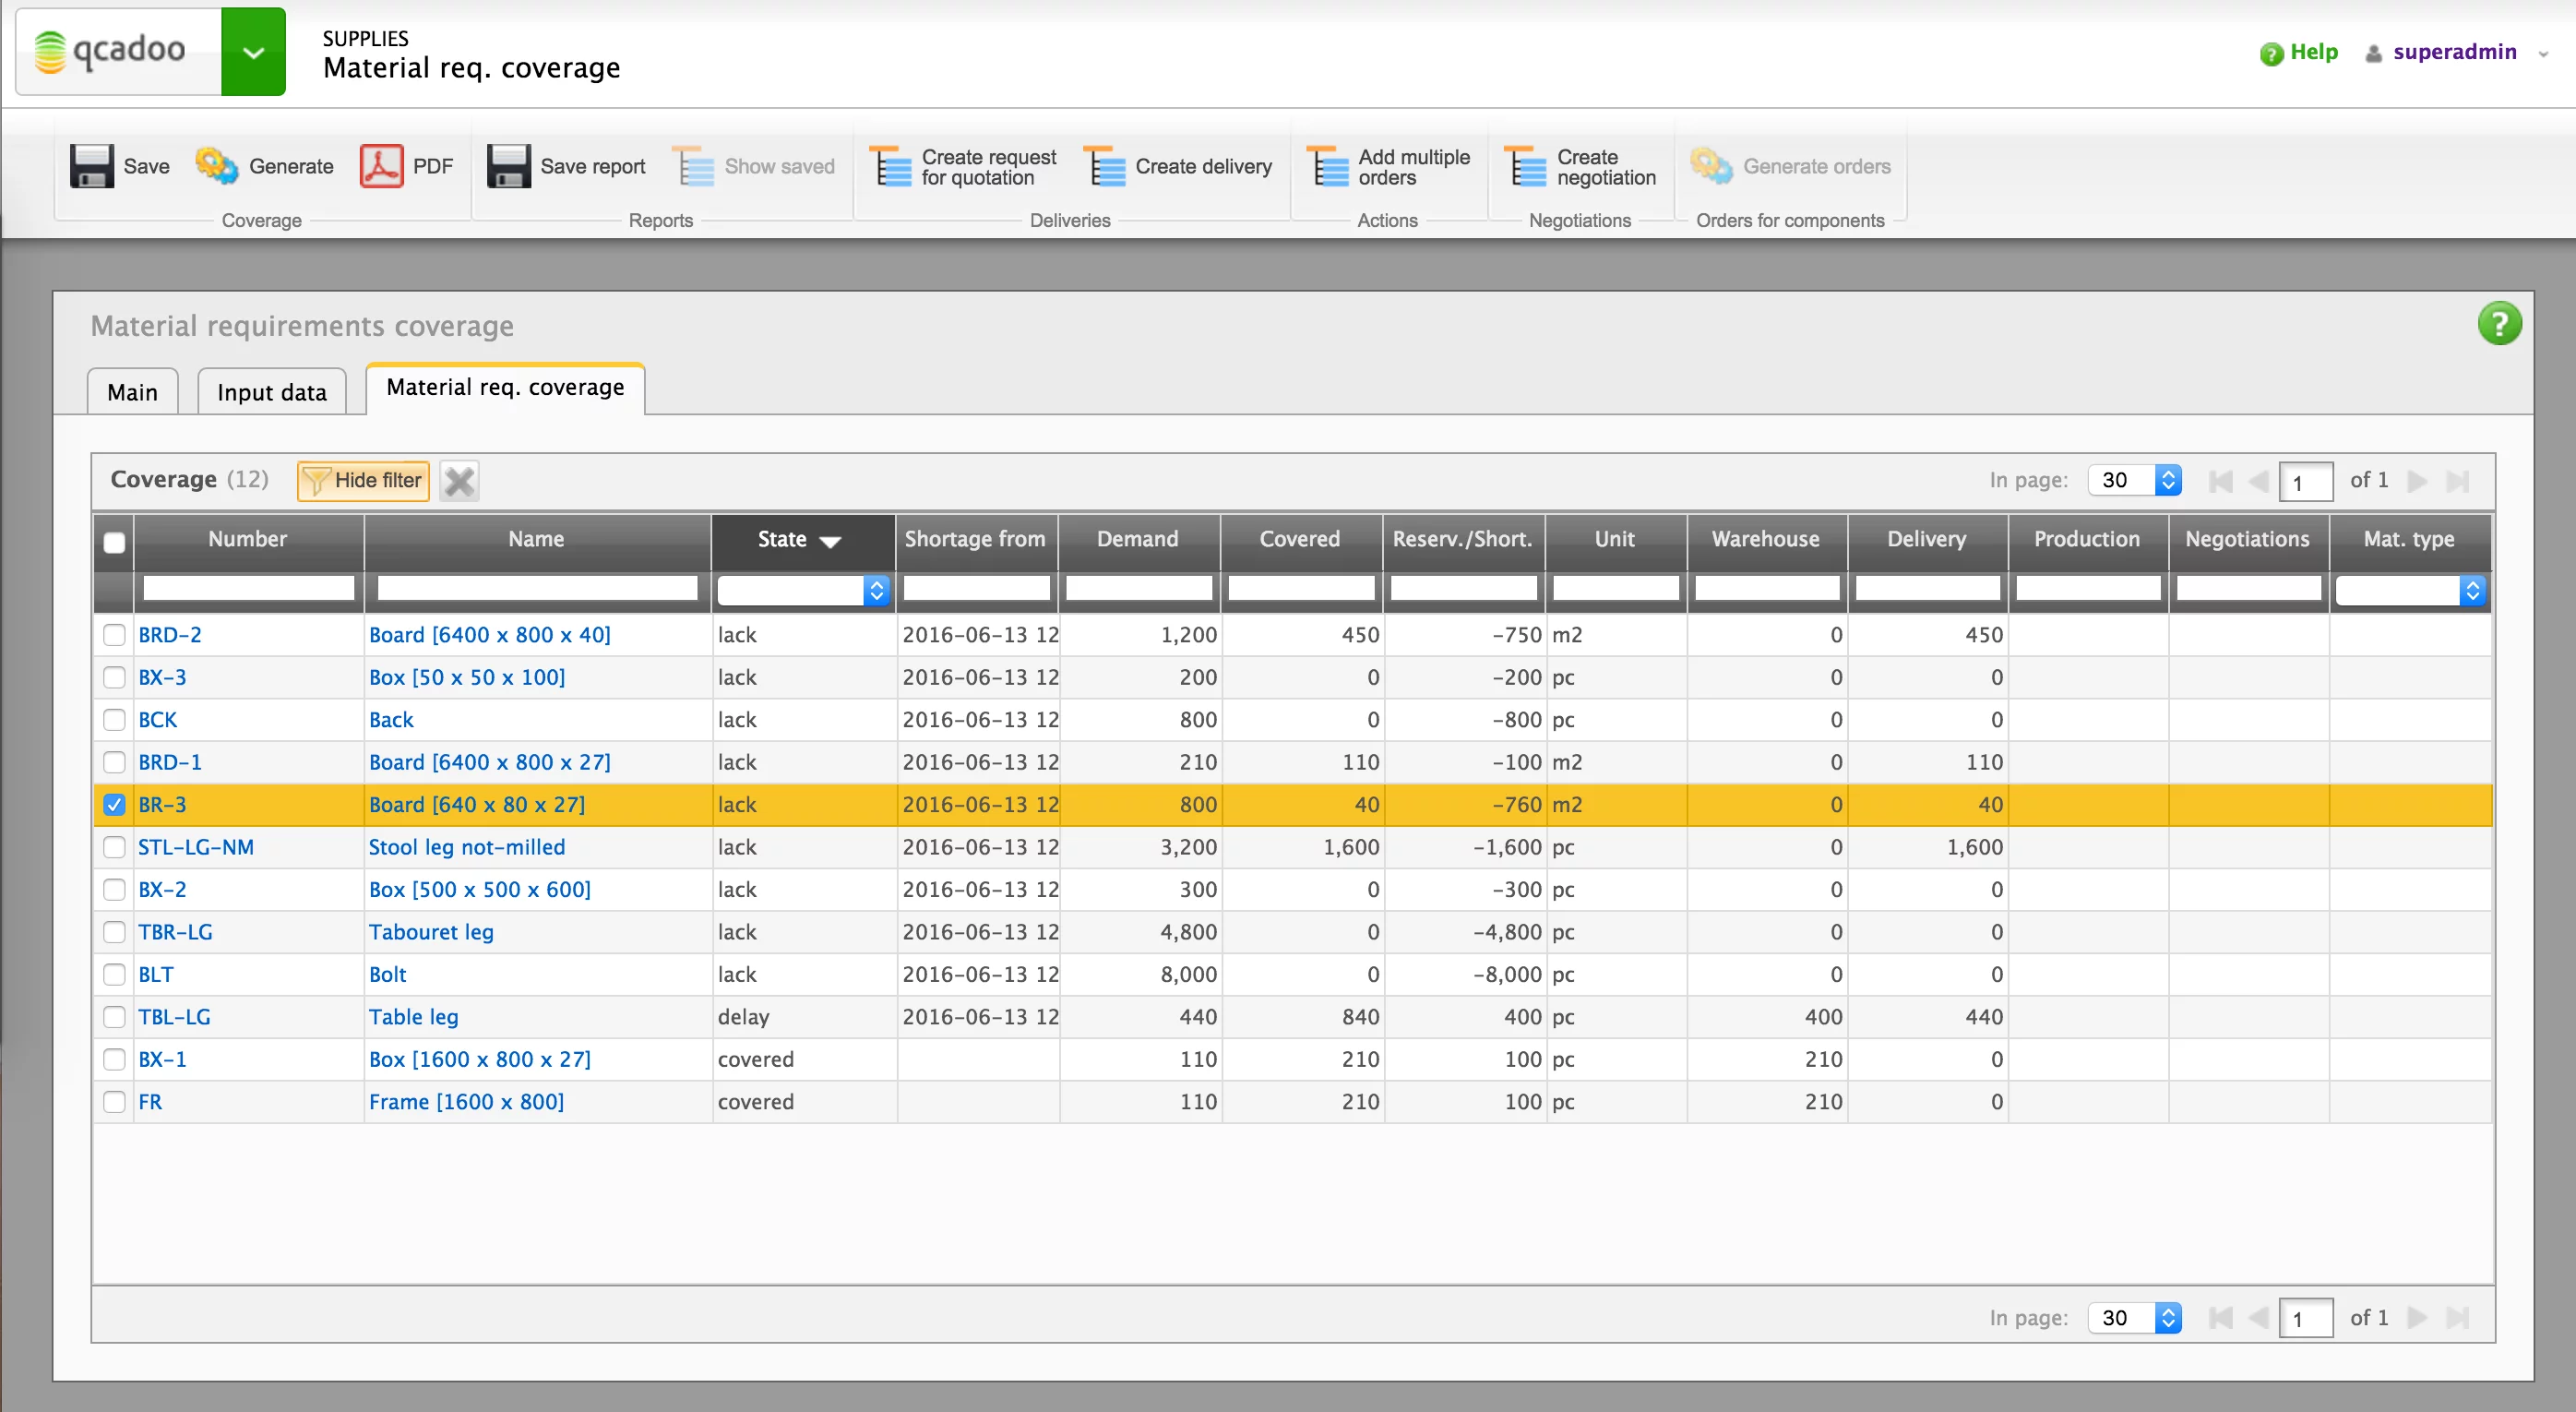Viewport: 2576px width, 1412px height.
Task: Click the Create negotiation icon
Action: [1526, 166]
